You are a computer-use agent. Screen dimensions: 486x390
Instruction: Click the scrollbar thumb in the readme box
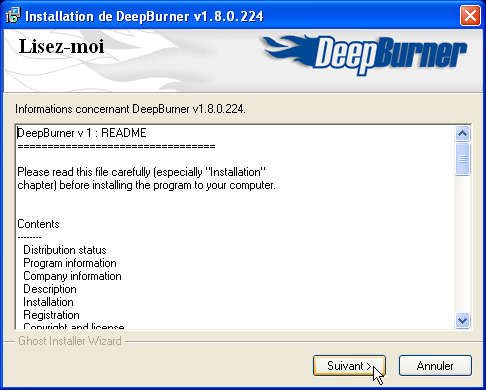462,159
